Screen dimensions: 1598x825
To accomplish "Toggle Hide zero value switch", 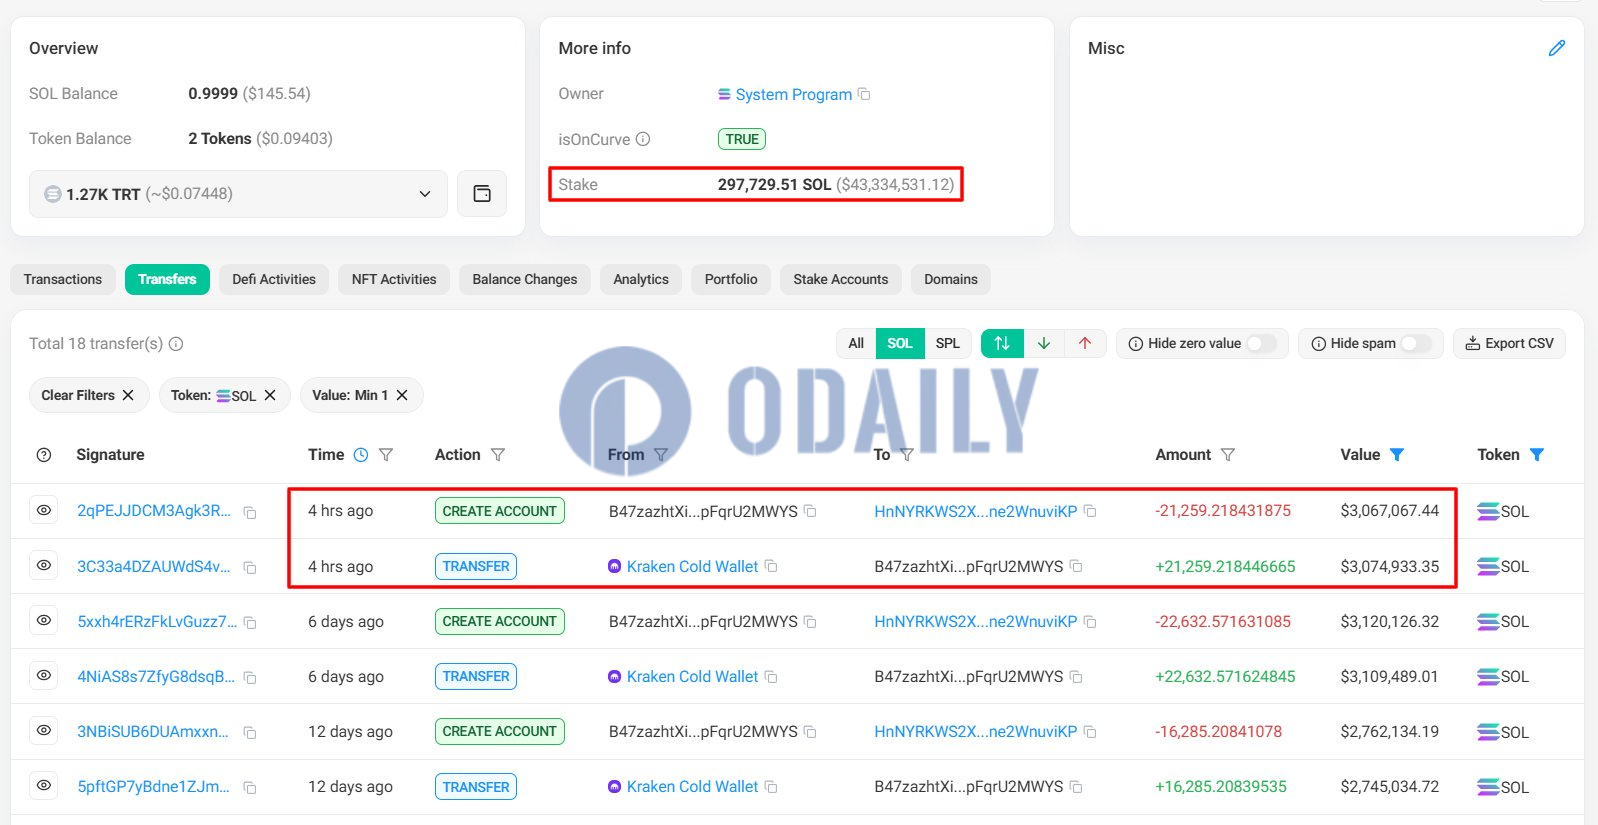I will (1262, 343).
